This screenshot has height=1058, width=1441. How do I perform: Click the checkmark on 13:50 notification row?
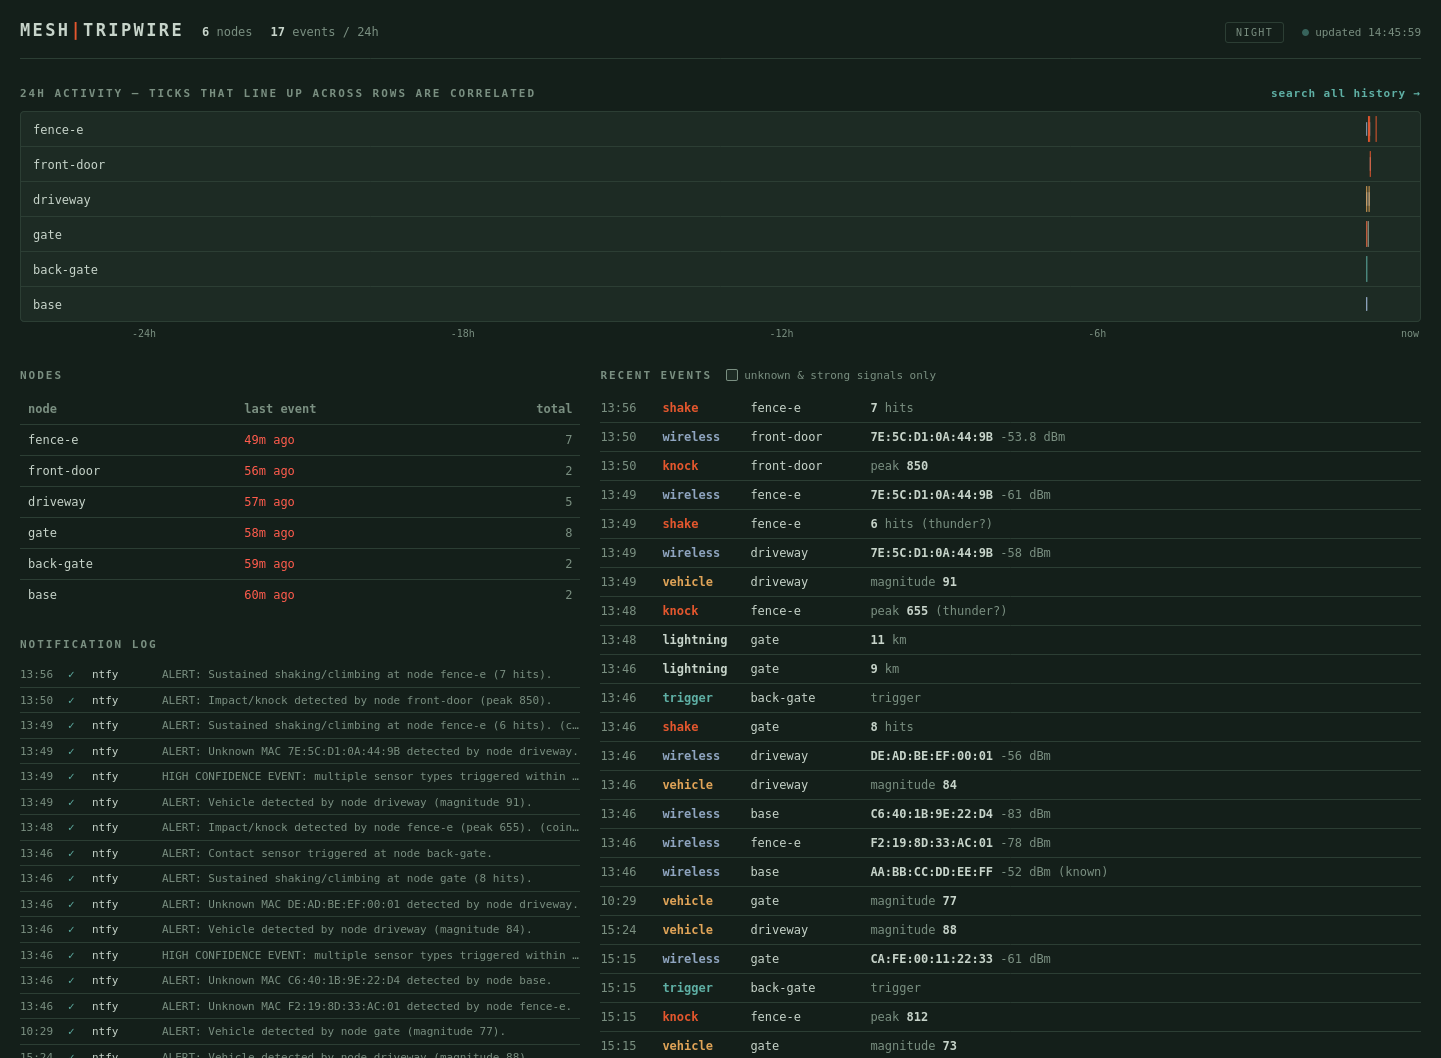71,701
